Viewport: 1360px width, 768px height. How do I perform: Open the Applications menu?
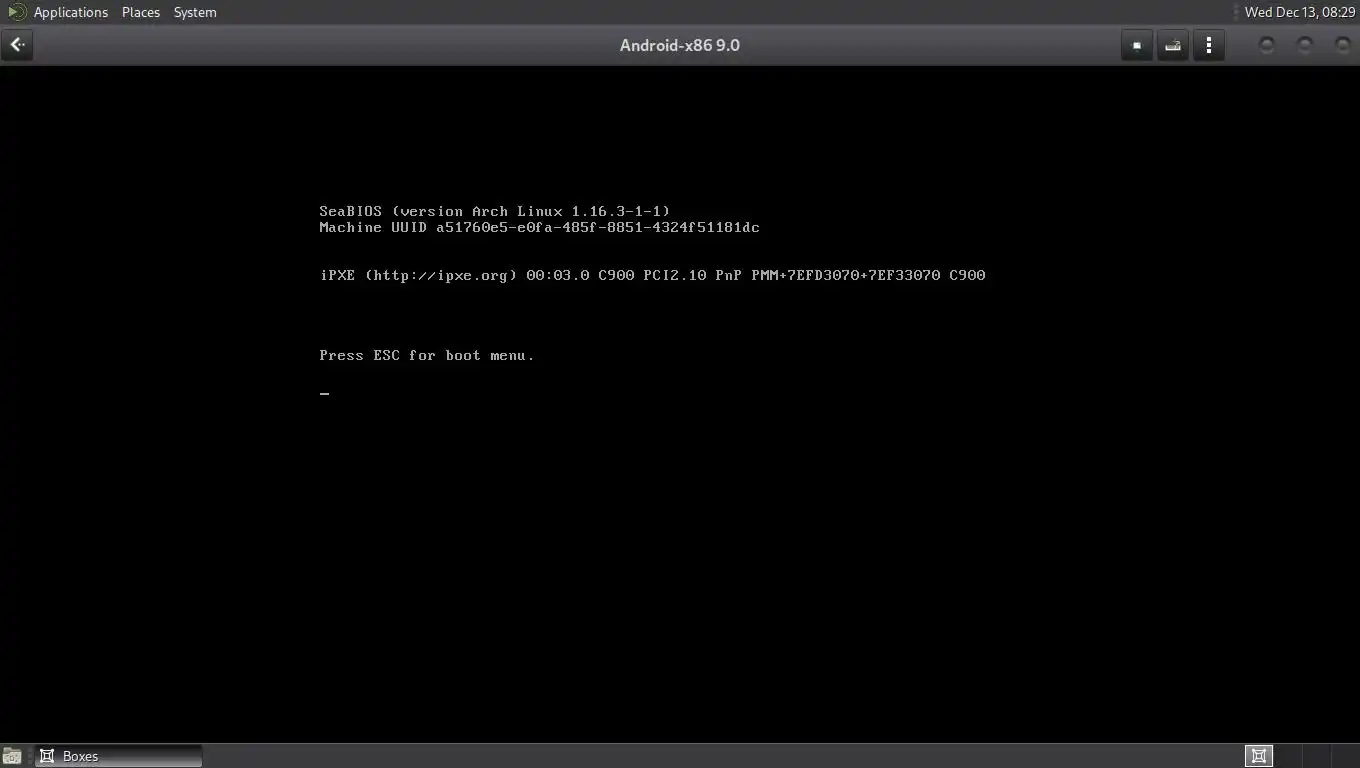click(70, 12)
